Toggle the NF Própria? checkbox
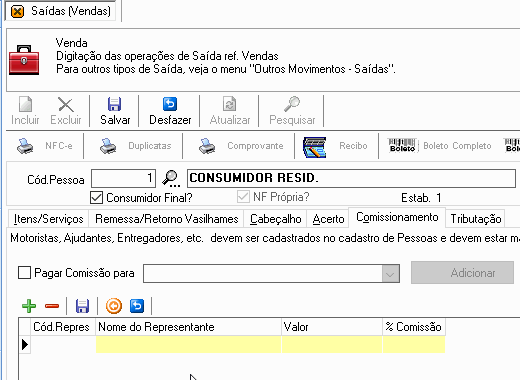The width and height of the screenshot is (520, 380). 243,197
